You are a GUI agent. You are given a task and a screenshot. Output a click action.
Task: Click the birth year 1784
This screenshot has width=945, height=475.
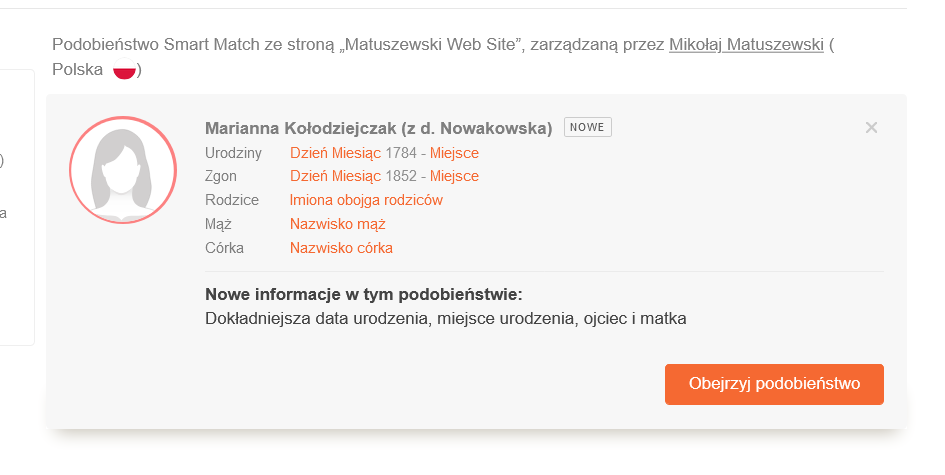(401, 153)
